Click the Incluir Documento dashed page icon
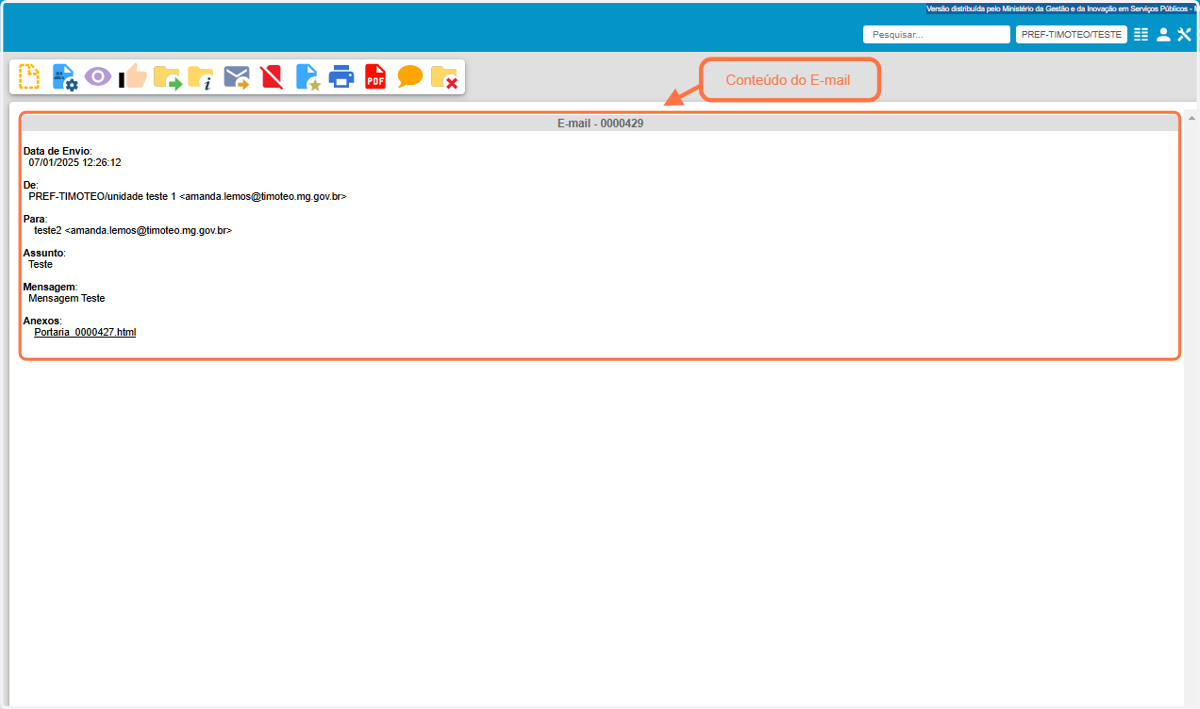1200x709 pixels. [x=30, y=77]
